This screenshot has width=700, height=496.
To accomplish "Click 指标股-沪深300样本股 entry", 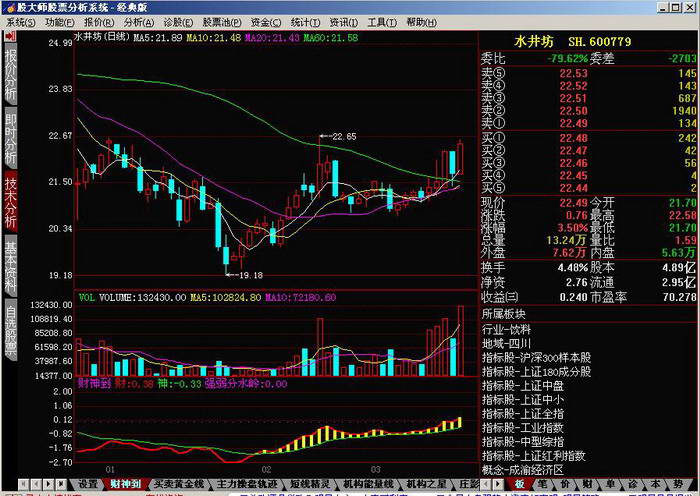I will (536, 358).
